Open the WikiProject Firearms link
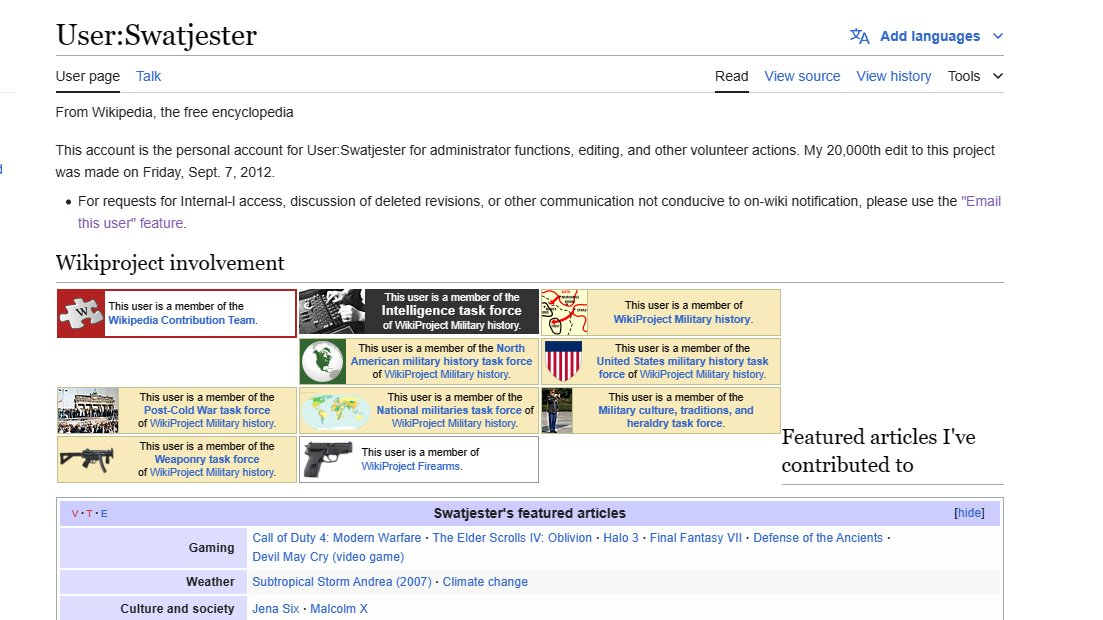Viewport: 1103px width, 620px height. click(411, 466)
